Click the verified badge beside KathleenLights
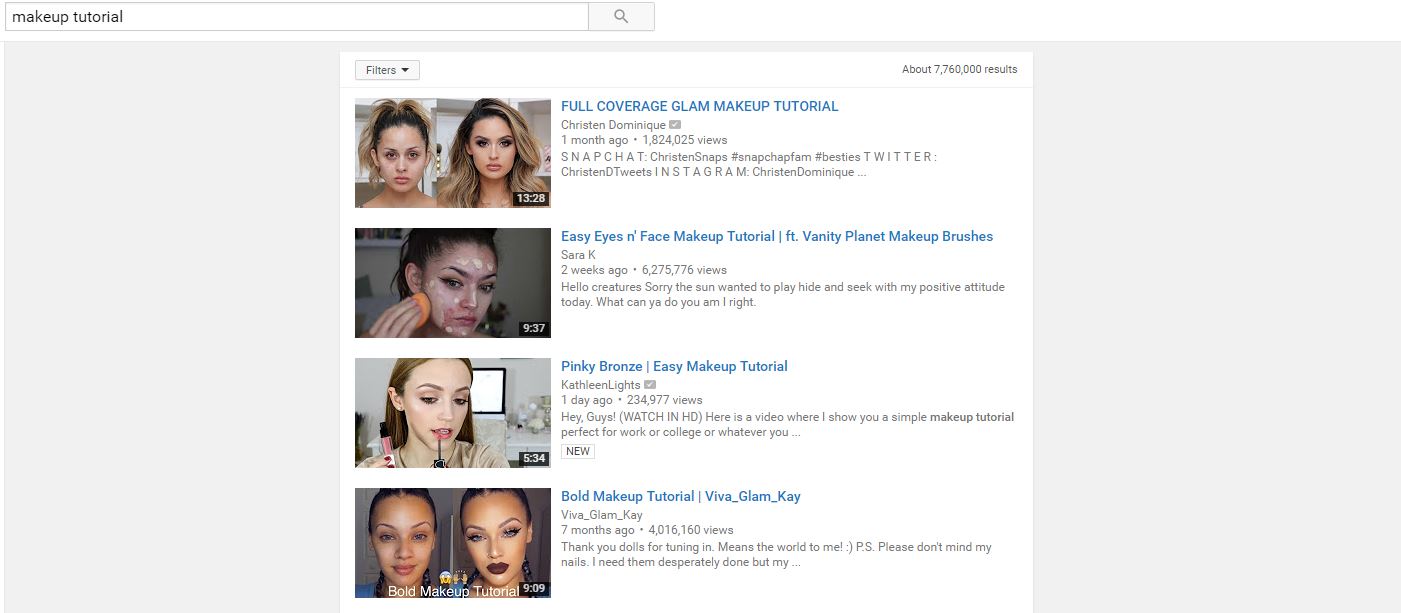Screen dimensions: 1401x613 (x=650, y=385)
